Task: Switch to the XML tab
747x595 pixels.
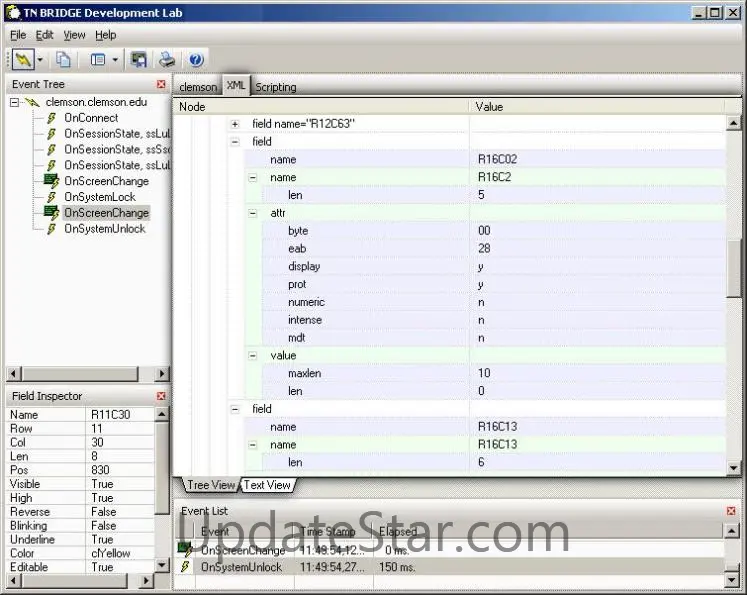Action: pos(236,85)
